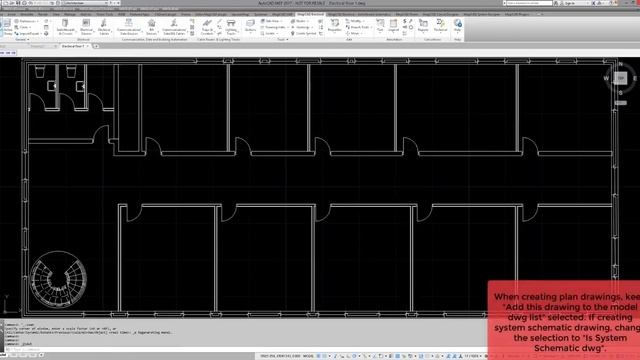640x360 pixels.
Task: Select the Electrical Cables tool
Action: click(x=104, y=27)
